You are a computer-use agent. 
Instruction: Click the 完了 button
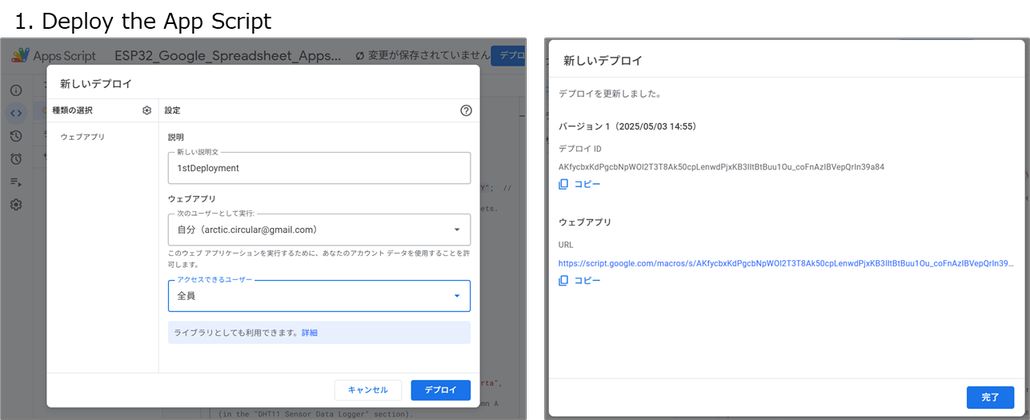coord(990,397)
